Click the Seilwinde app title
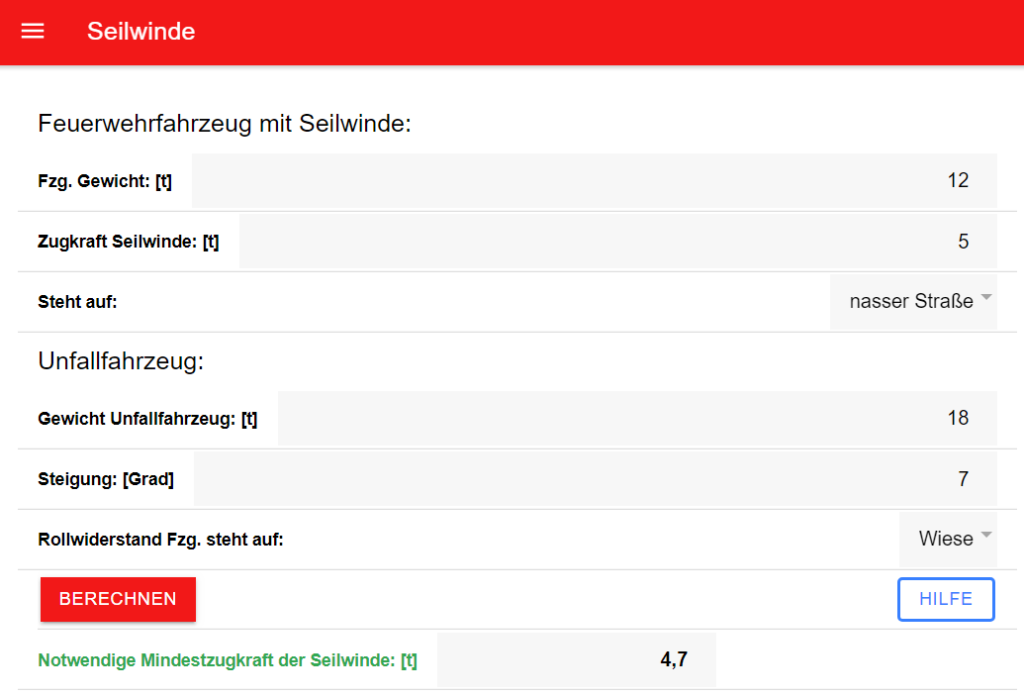 pyautogui.click(x=141, y=31)
